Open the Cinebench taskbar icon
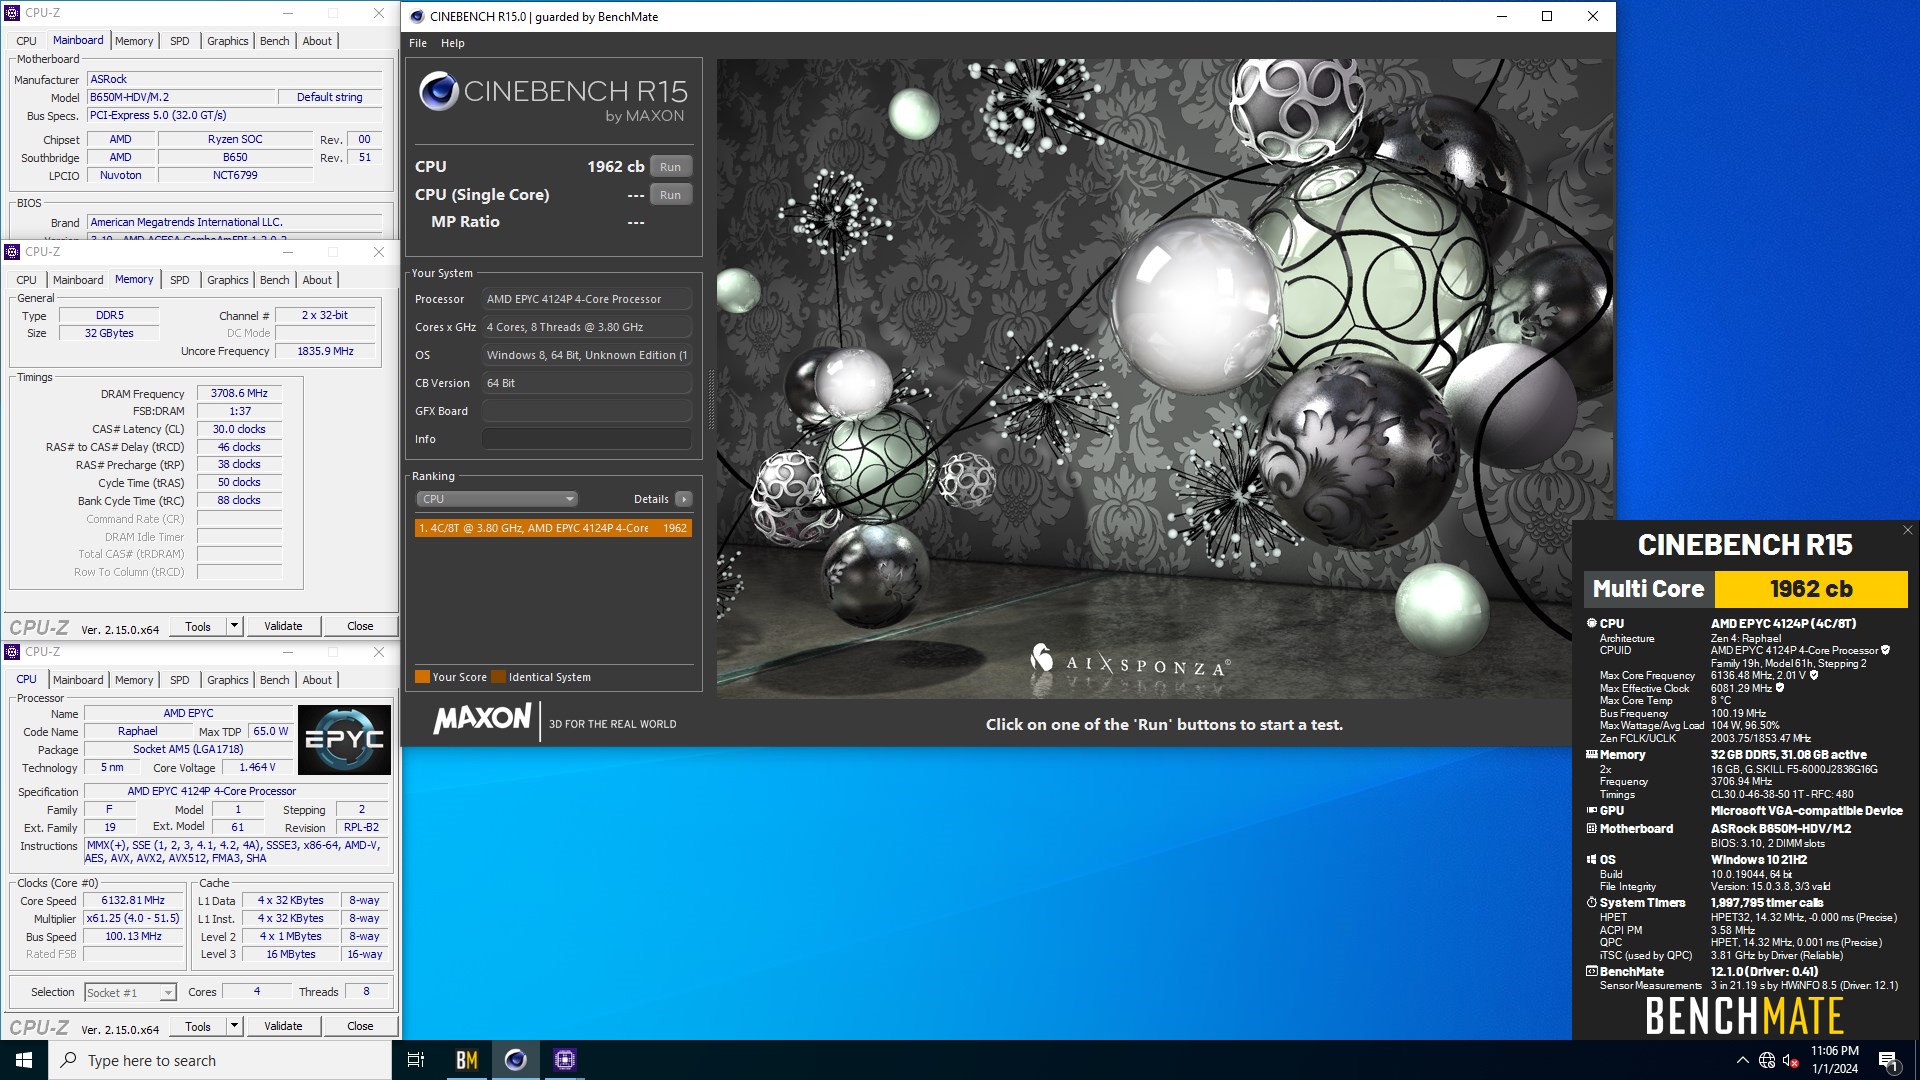Image resolution: width=1920 pixels, height=1080 pixels. coord(516,1060)
